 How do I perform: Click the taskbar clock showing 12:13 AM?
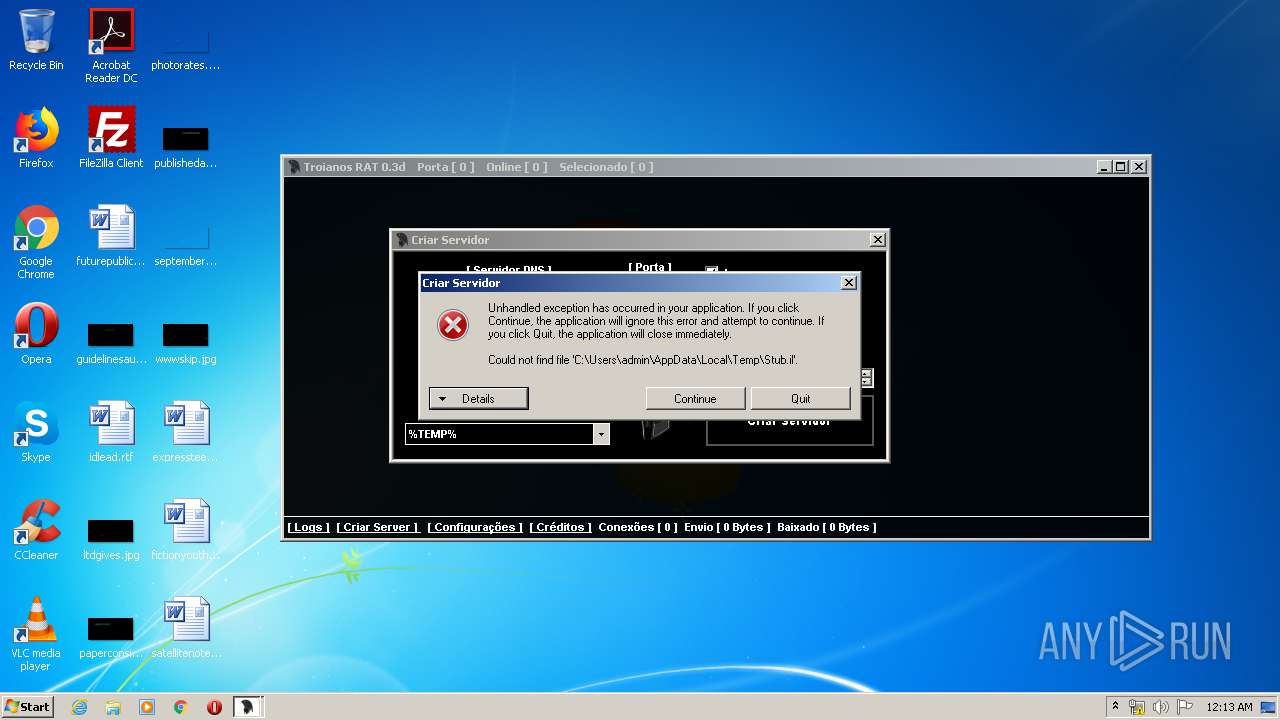pos(1229,707)
